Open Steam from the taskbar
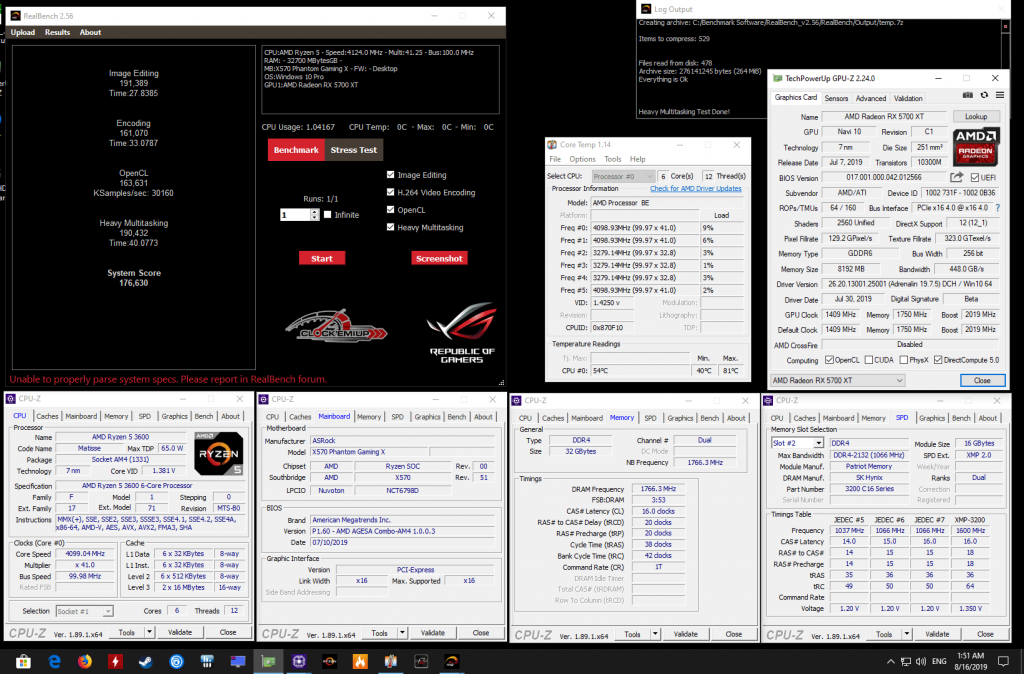This screenshot has width=1024, height=674. click(145, 661)
